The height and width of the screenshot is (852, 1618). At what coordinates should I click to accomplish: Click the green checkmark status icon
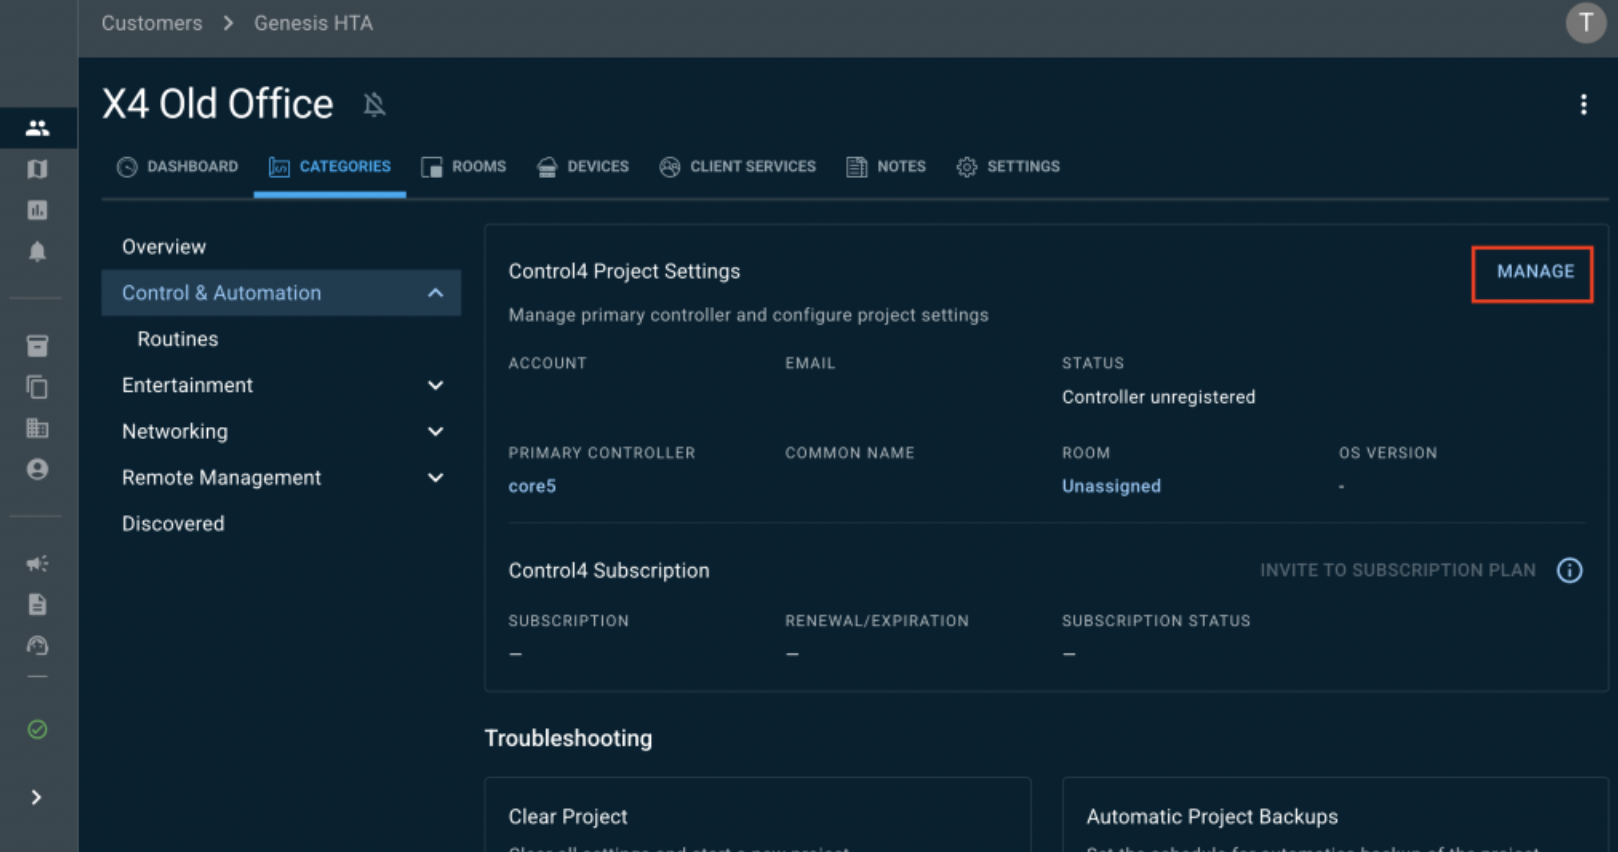click(x=37, y=730)
